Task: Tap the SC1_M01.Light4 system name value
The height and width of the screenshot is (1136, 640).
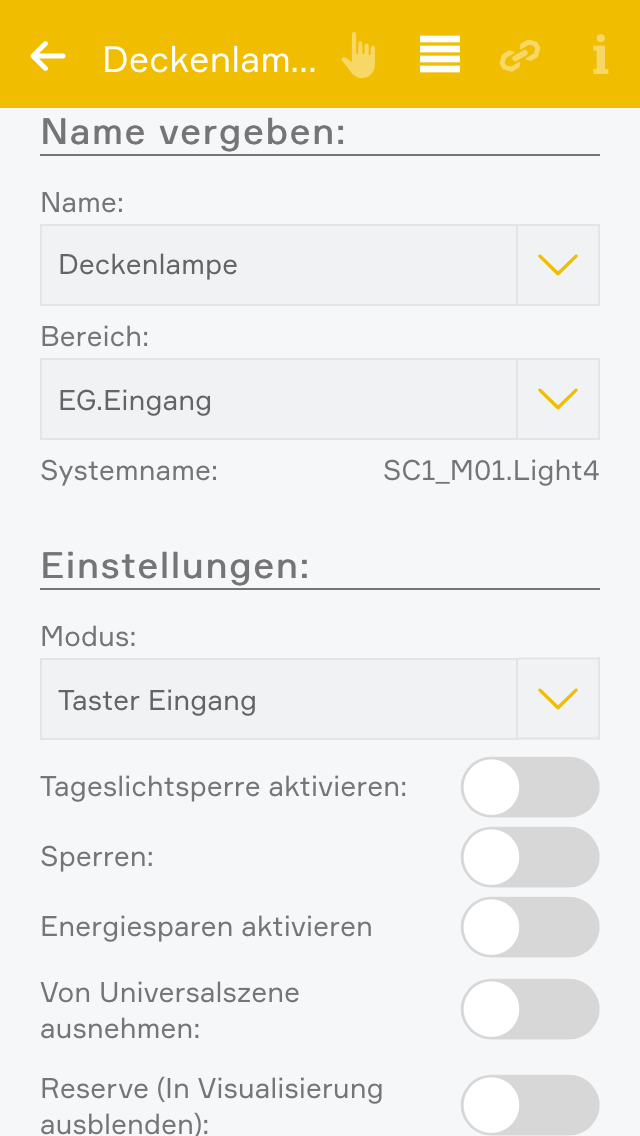Action: pos(491,471)
